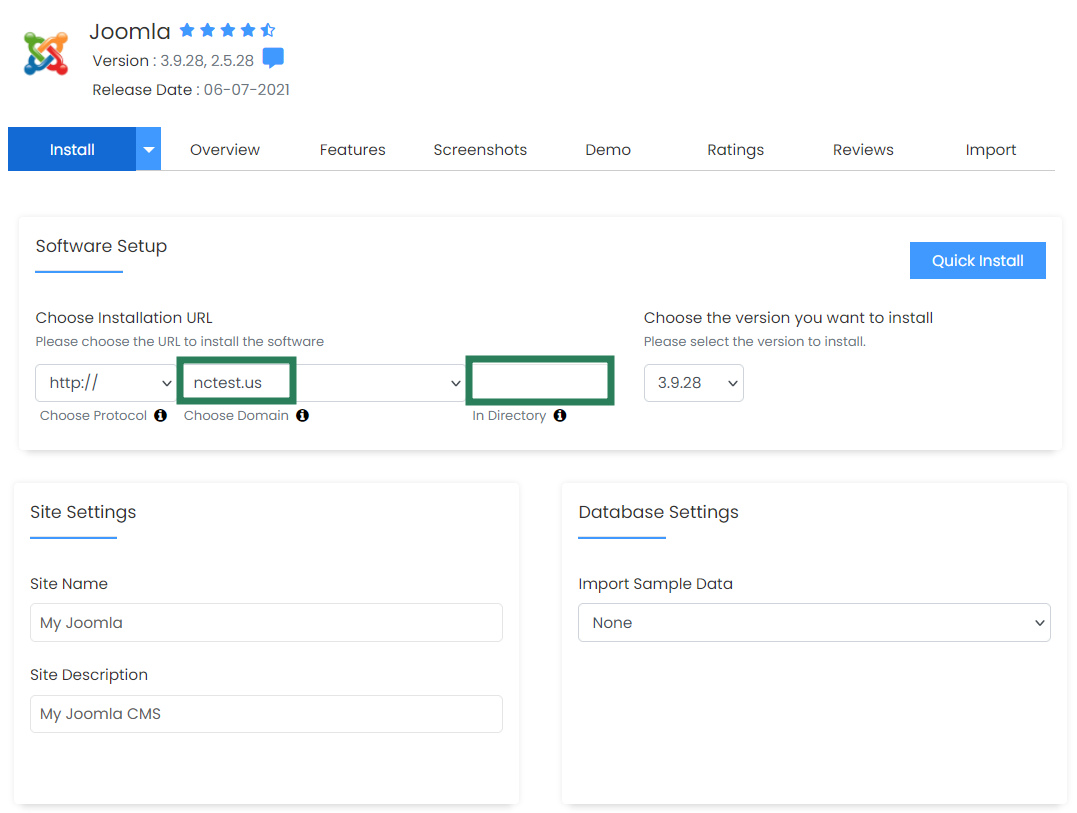The image size is (1077, 813).
Task: Click the Version 3.9.28, 2.5.28 text
Action: coord(173,60)
